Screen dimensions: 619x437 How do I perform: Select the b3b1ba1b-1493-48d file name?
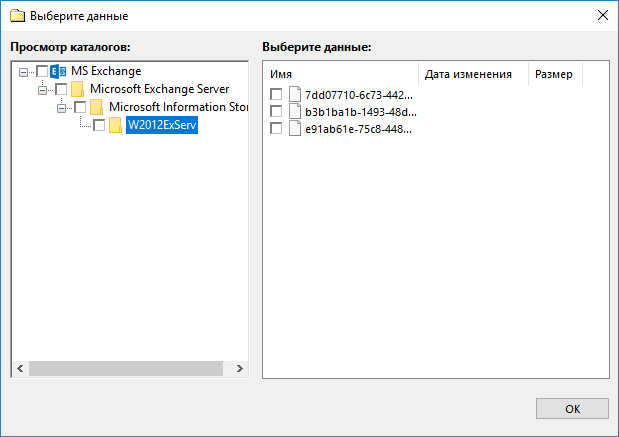(358, 112)
